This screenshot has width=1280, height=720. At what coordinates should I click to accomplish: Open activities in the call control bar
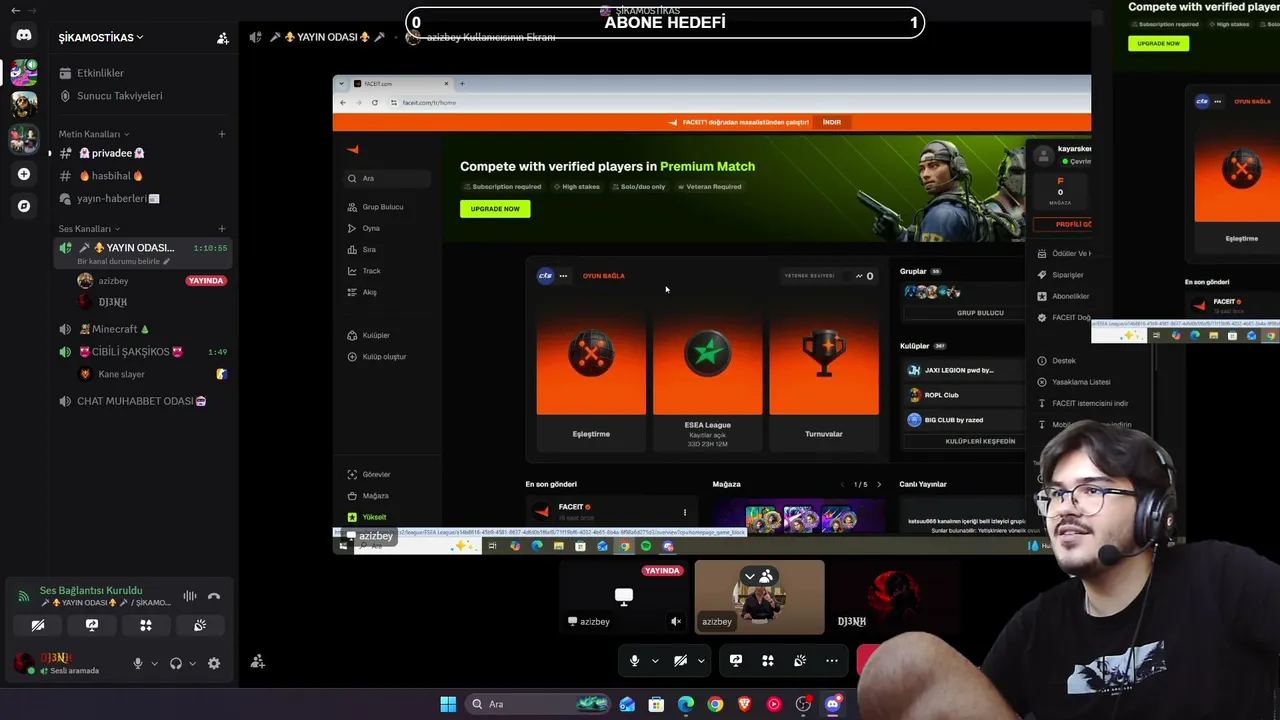[768, 660]
